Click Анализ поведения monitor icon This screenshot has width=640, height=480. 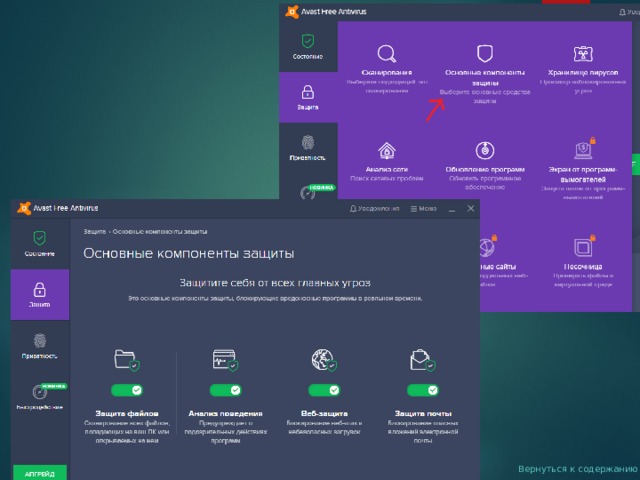[x=226, y=360]
